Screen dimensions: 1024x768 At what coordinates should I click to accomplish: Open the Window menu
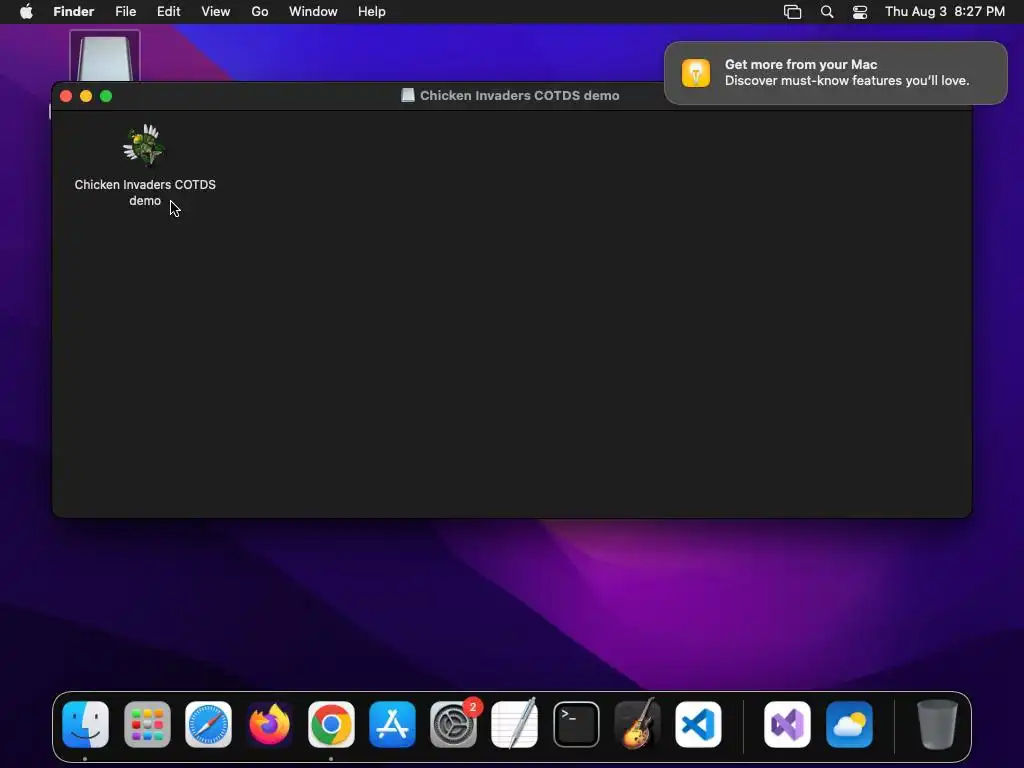pos(313,12)
